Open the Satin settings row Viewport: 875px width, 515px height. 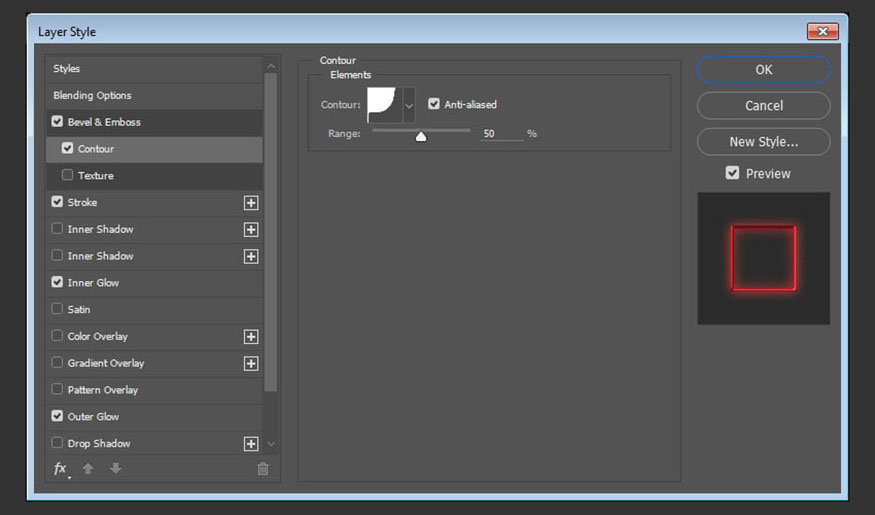[154, 310]
